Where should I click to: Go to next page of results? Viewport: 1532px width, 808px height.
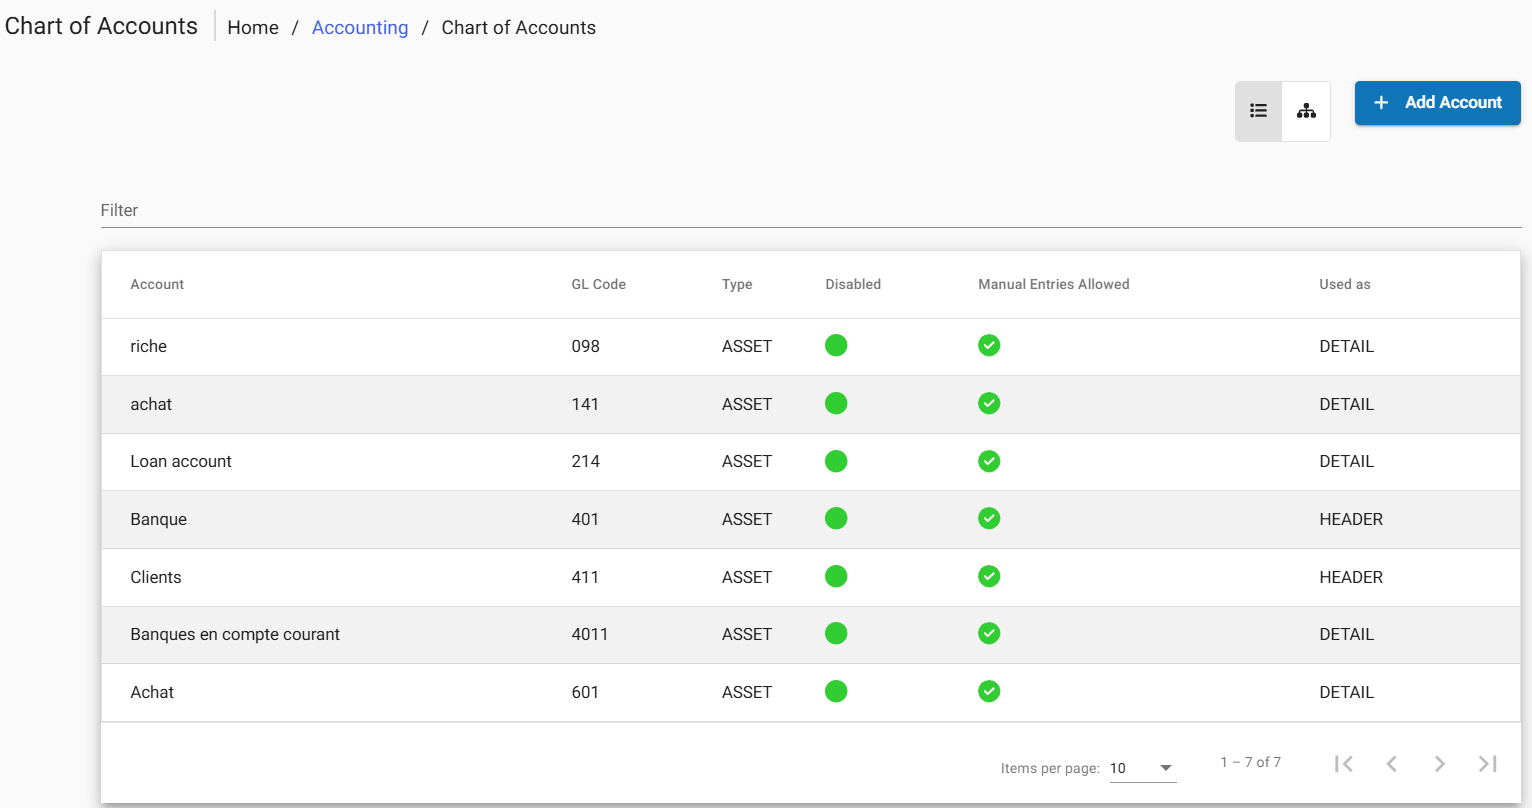point(1440,763)
